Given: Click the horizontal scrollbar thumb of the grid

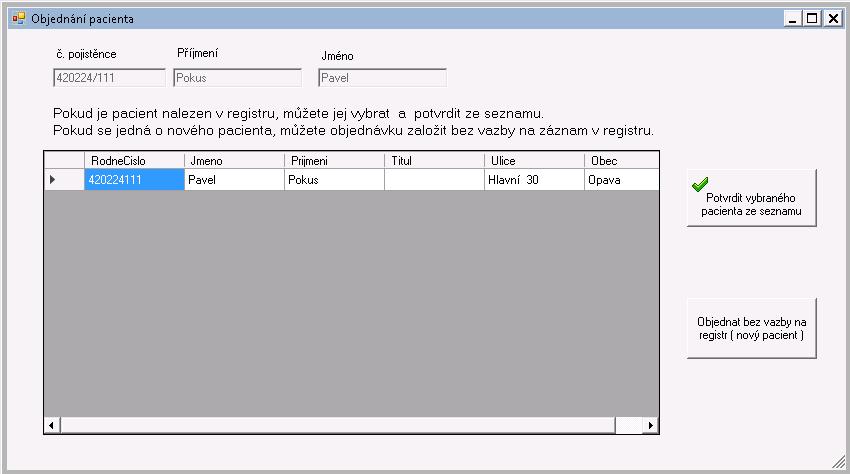Looking at the screenshot, I should 338,425.
